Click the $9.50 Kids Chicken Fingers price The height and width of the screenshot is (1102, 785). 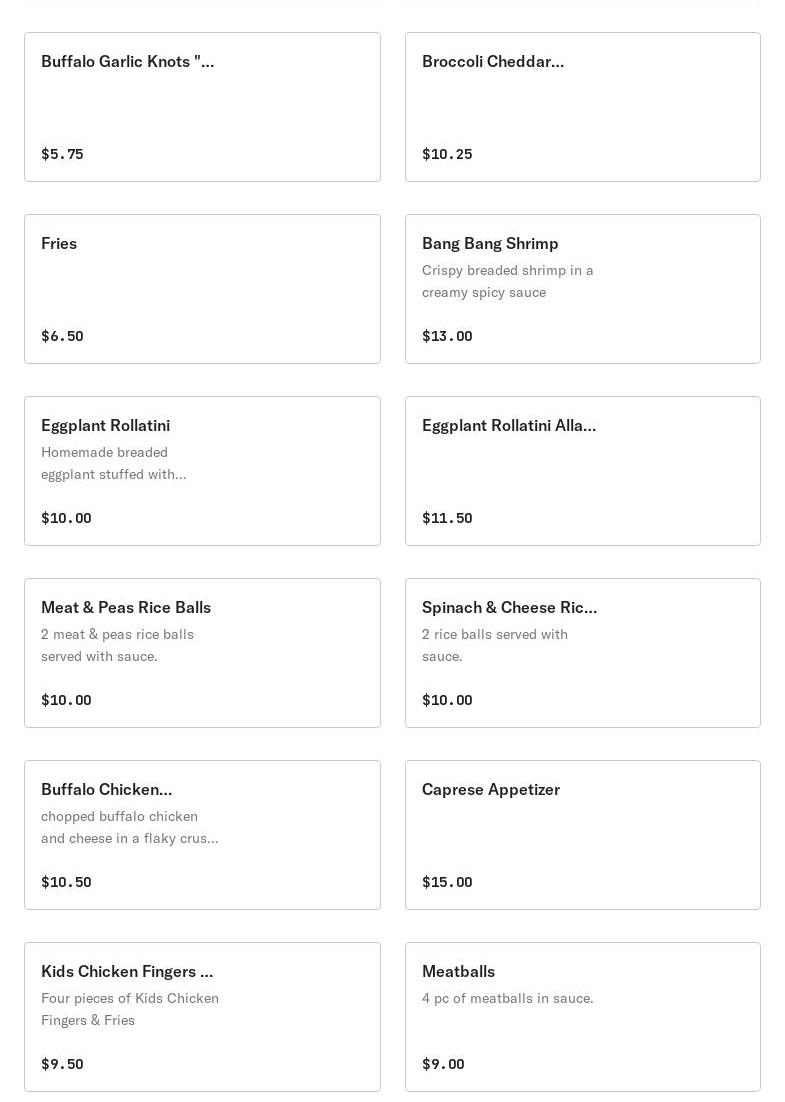point(62,1064)
